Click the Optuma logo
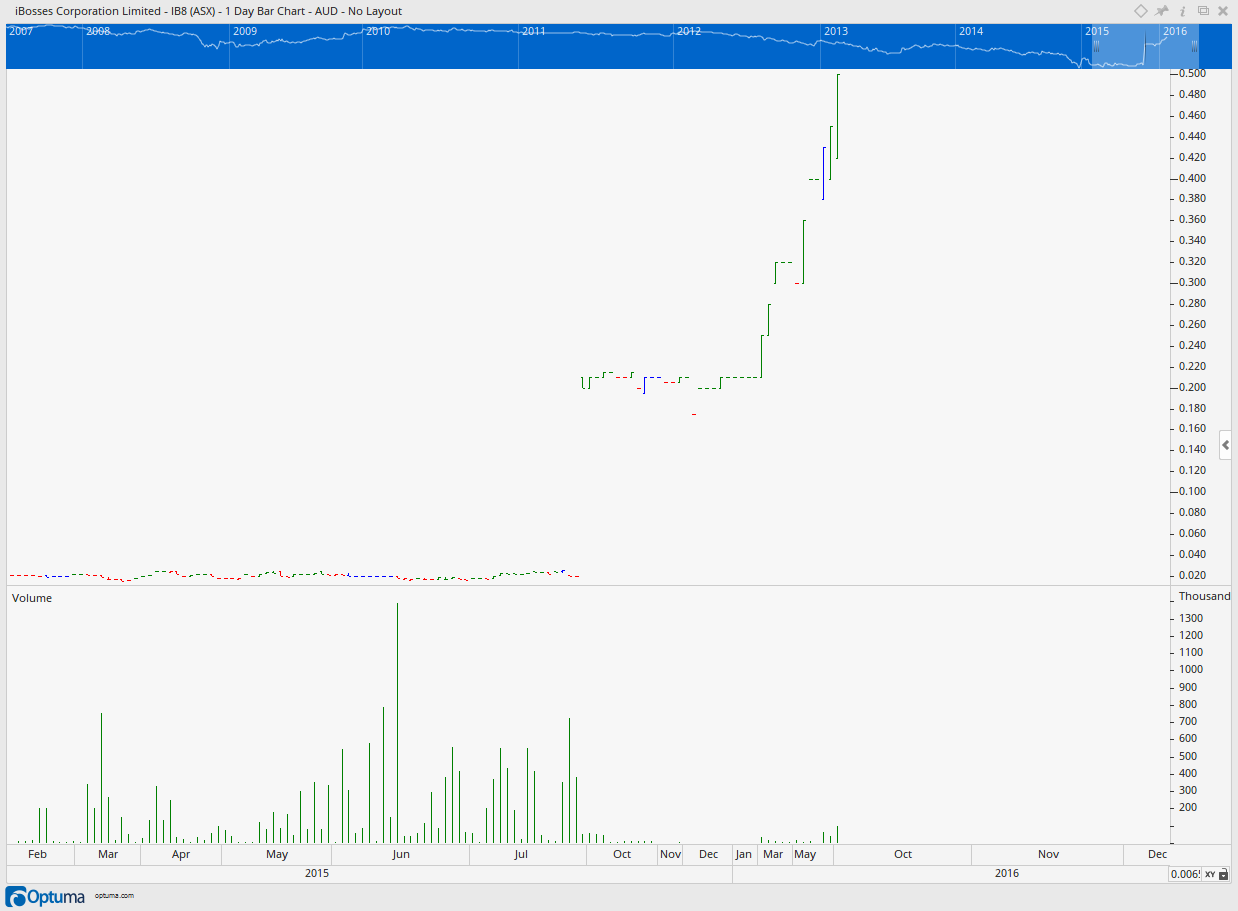Screen dimensions: 1238x911 (46, 896)
